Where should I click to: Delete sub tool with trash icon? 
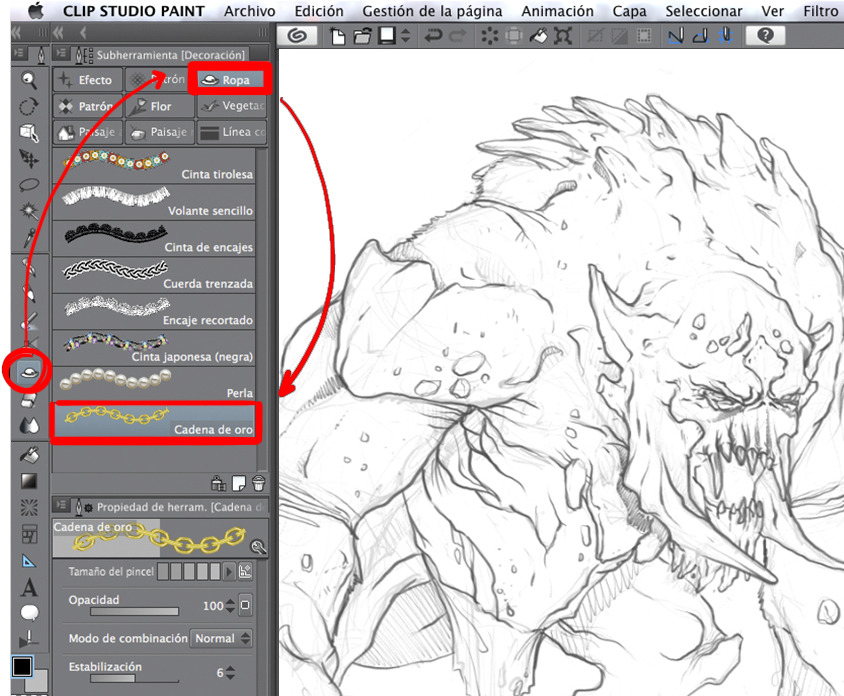258,483
